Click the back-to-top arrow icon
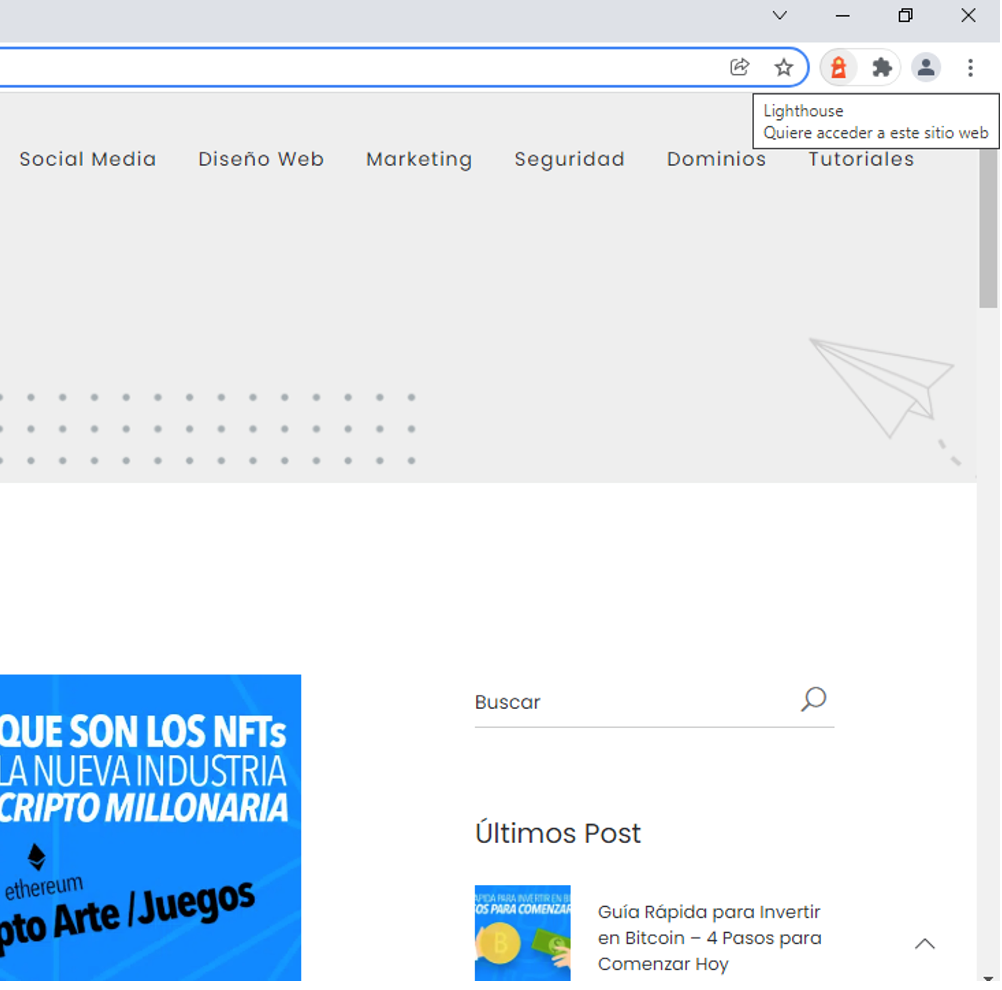Screen dimensions: 1002x990 pos(925,944)
